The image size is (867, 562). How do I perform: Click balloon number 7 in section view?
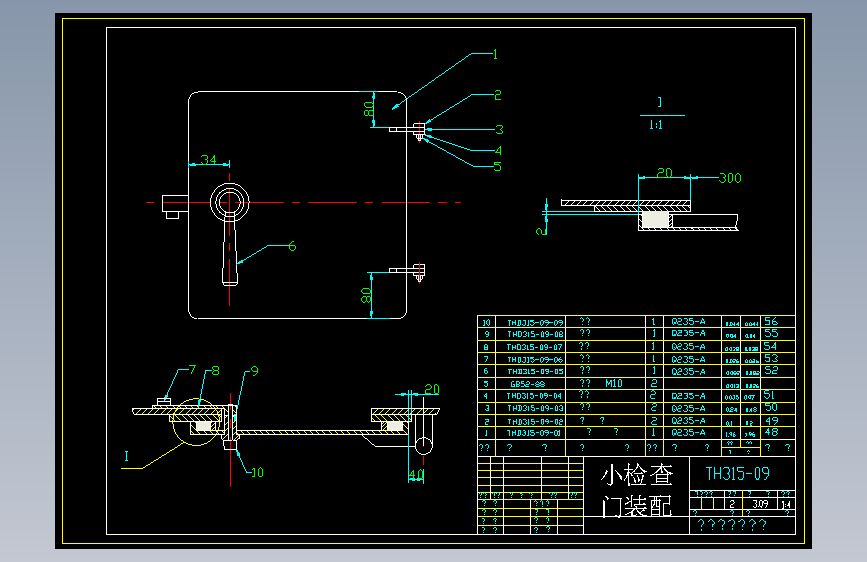(x=192, y=370)
